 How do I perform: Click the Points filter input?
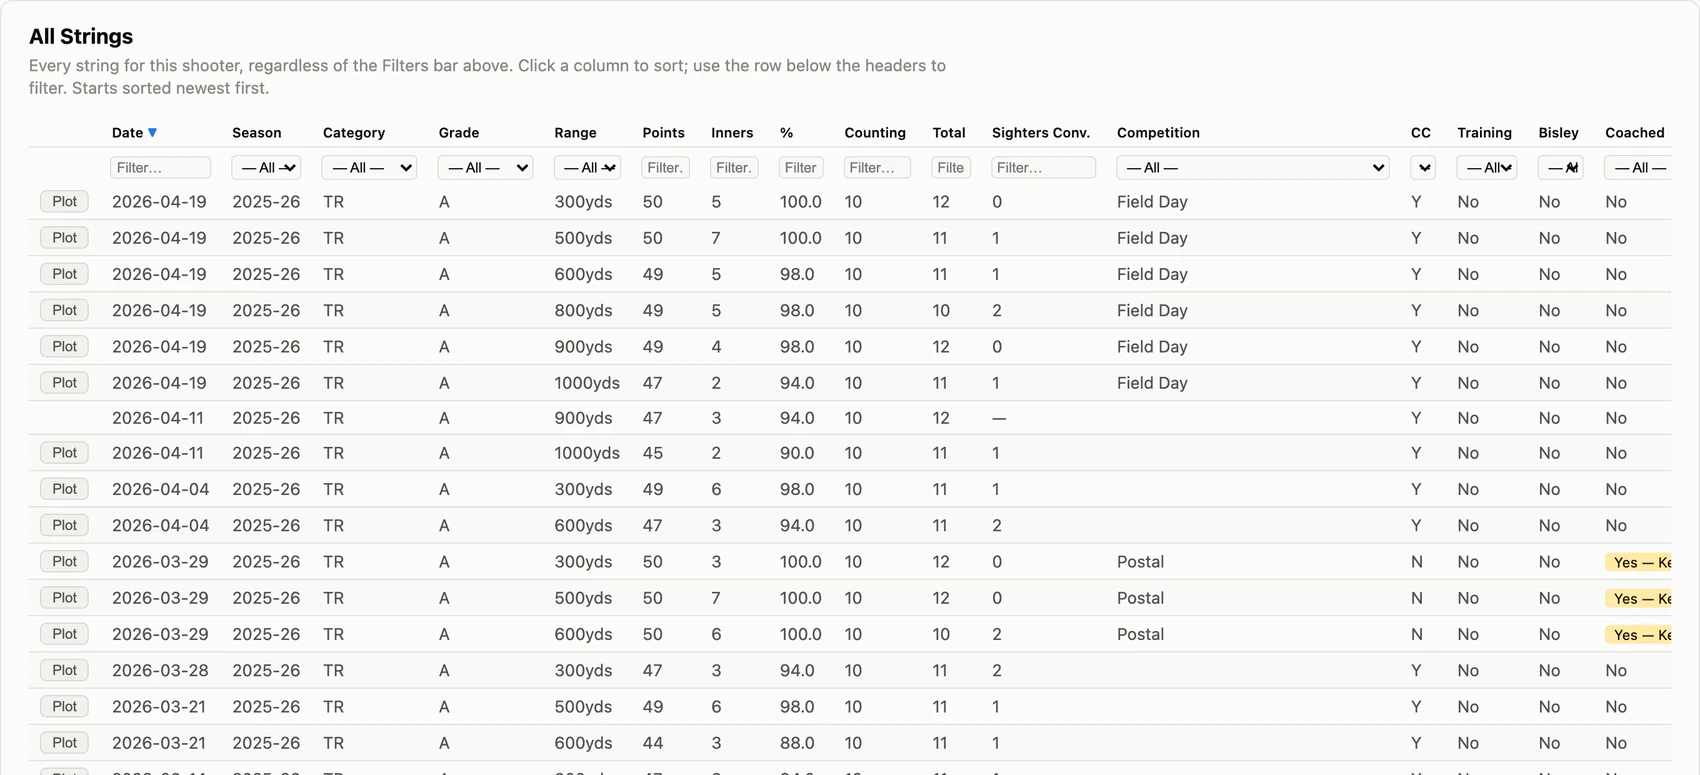point(665,168)
